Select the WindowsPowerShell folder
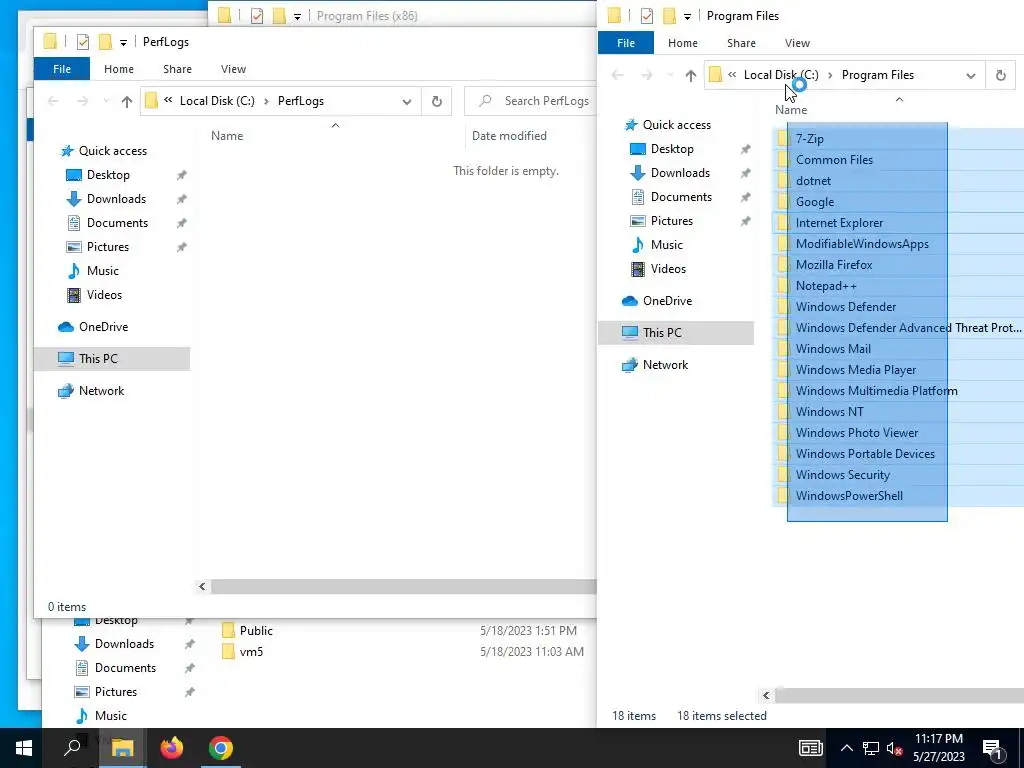The height and width of the screenshot is (768, 1024). 849,496
